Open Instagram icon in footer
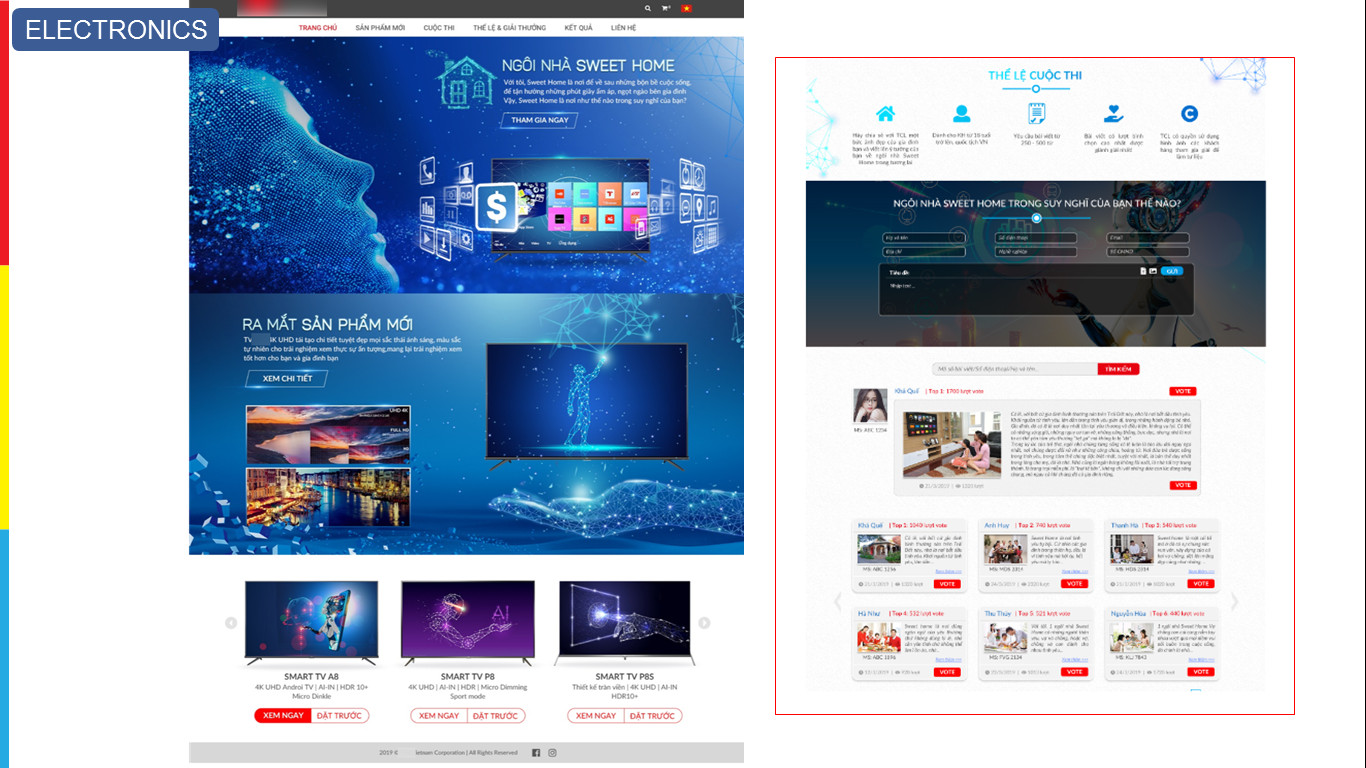Image resolution: width=1366 pixels, height=768 pixels. point(552,753)
